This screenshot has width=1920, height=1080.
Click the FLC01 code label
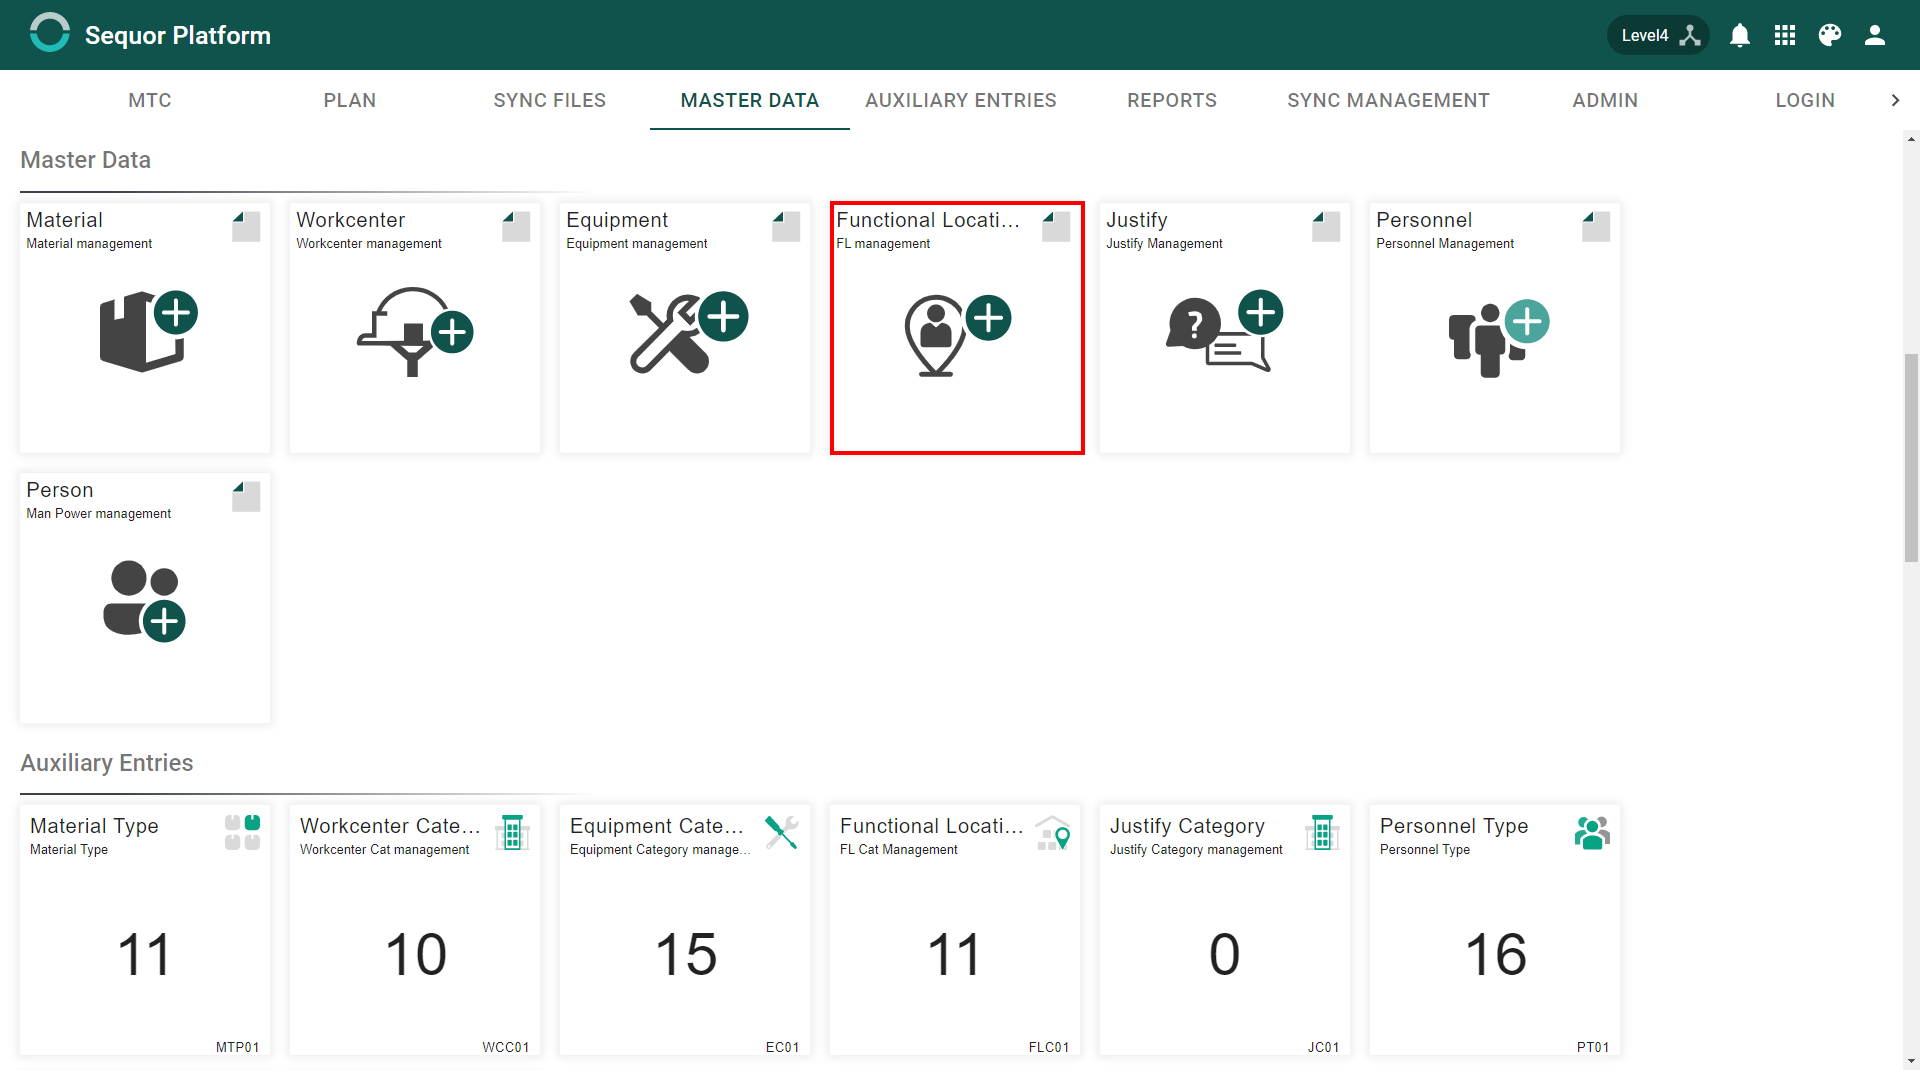click(1048, 1047)
